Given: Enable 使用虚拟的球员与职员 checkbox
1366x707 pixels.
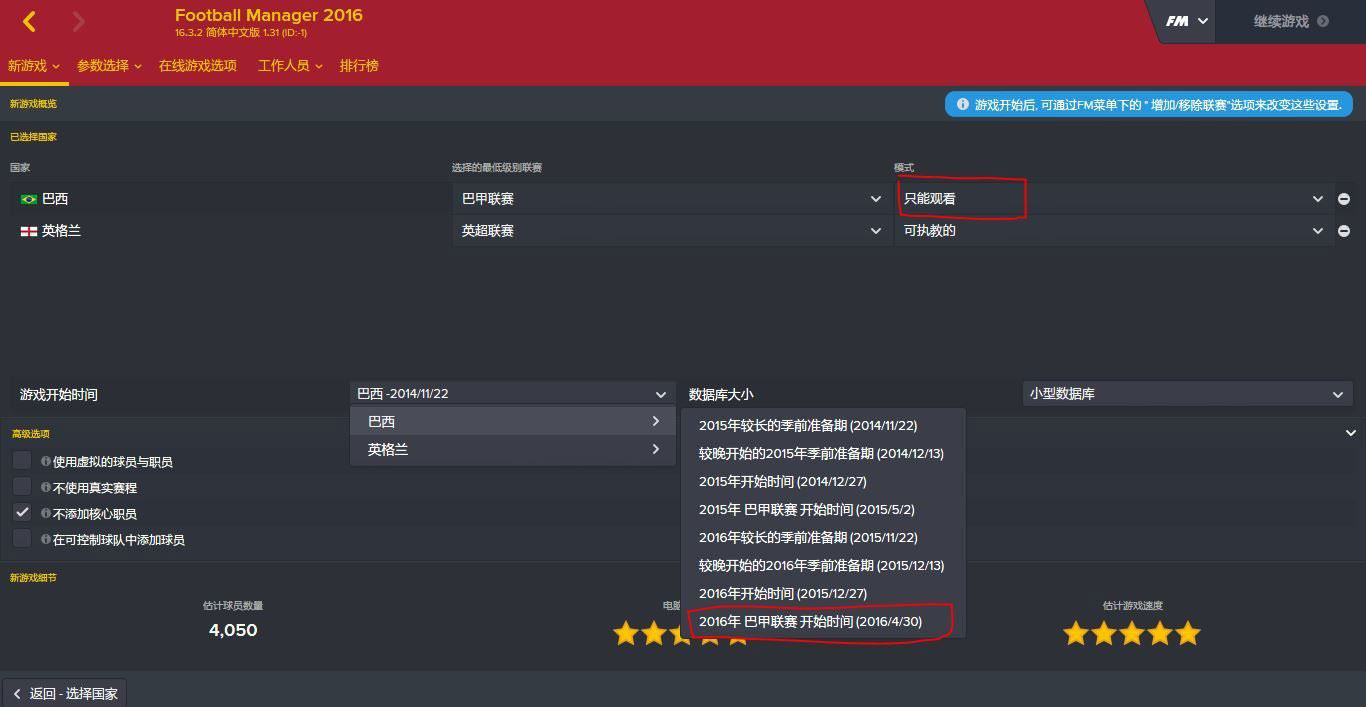Looking at the screenshot, I should (x=22, y=461).
